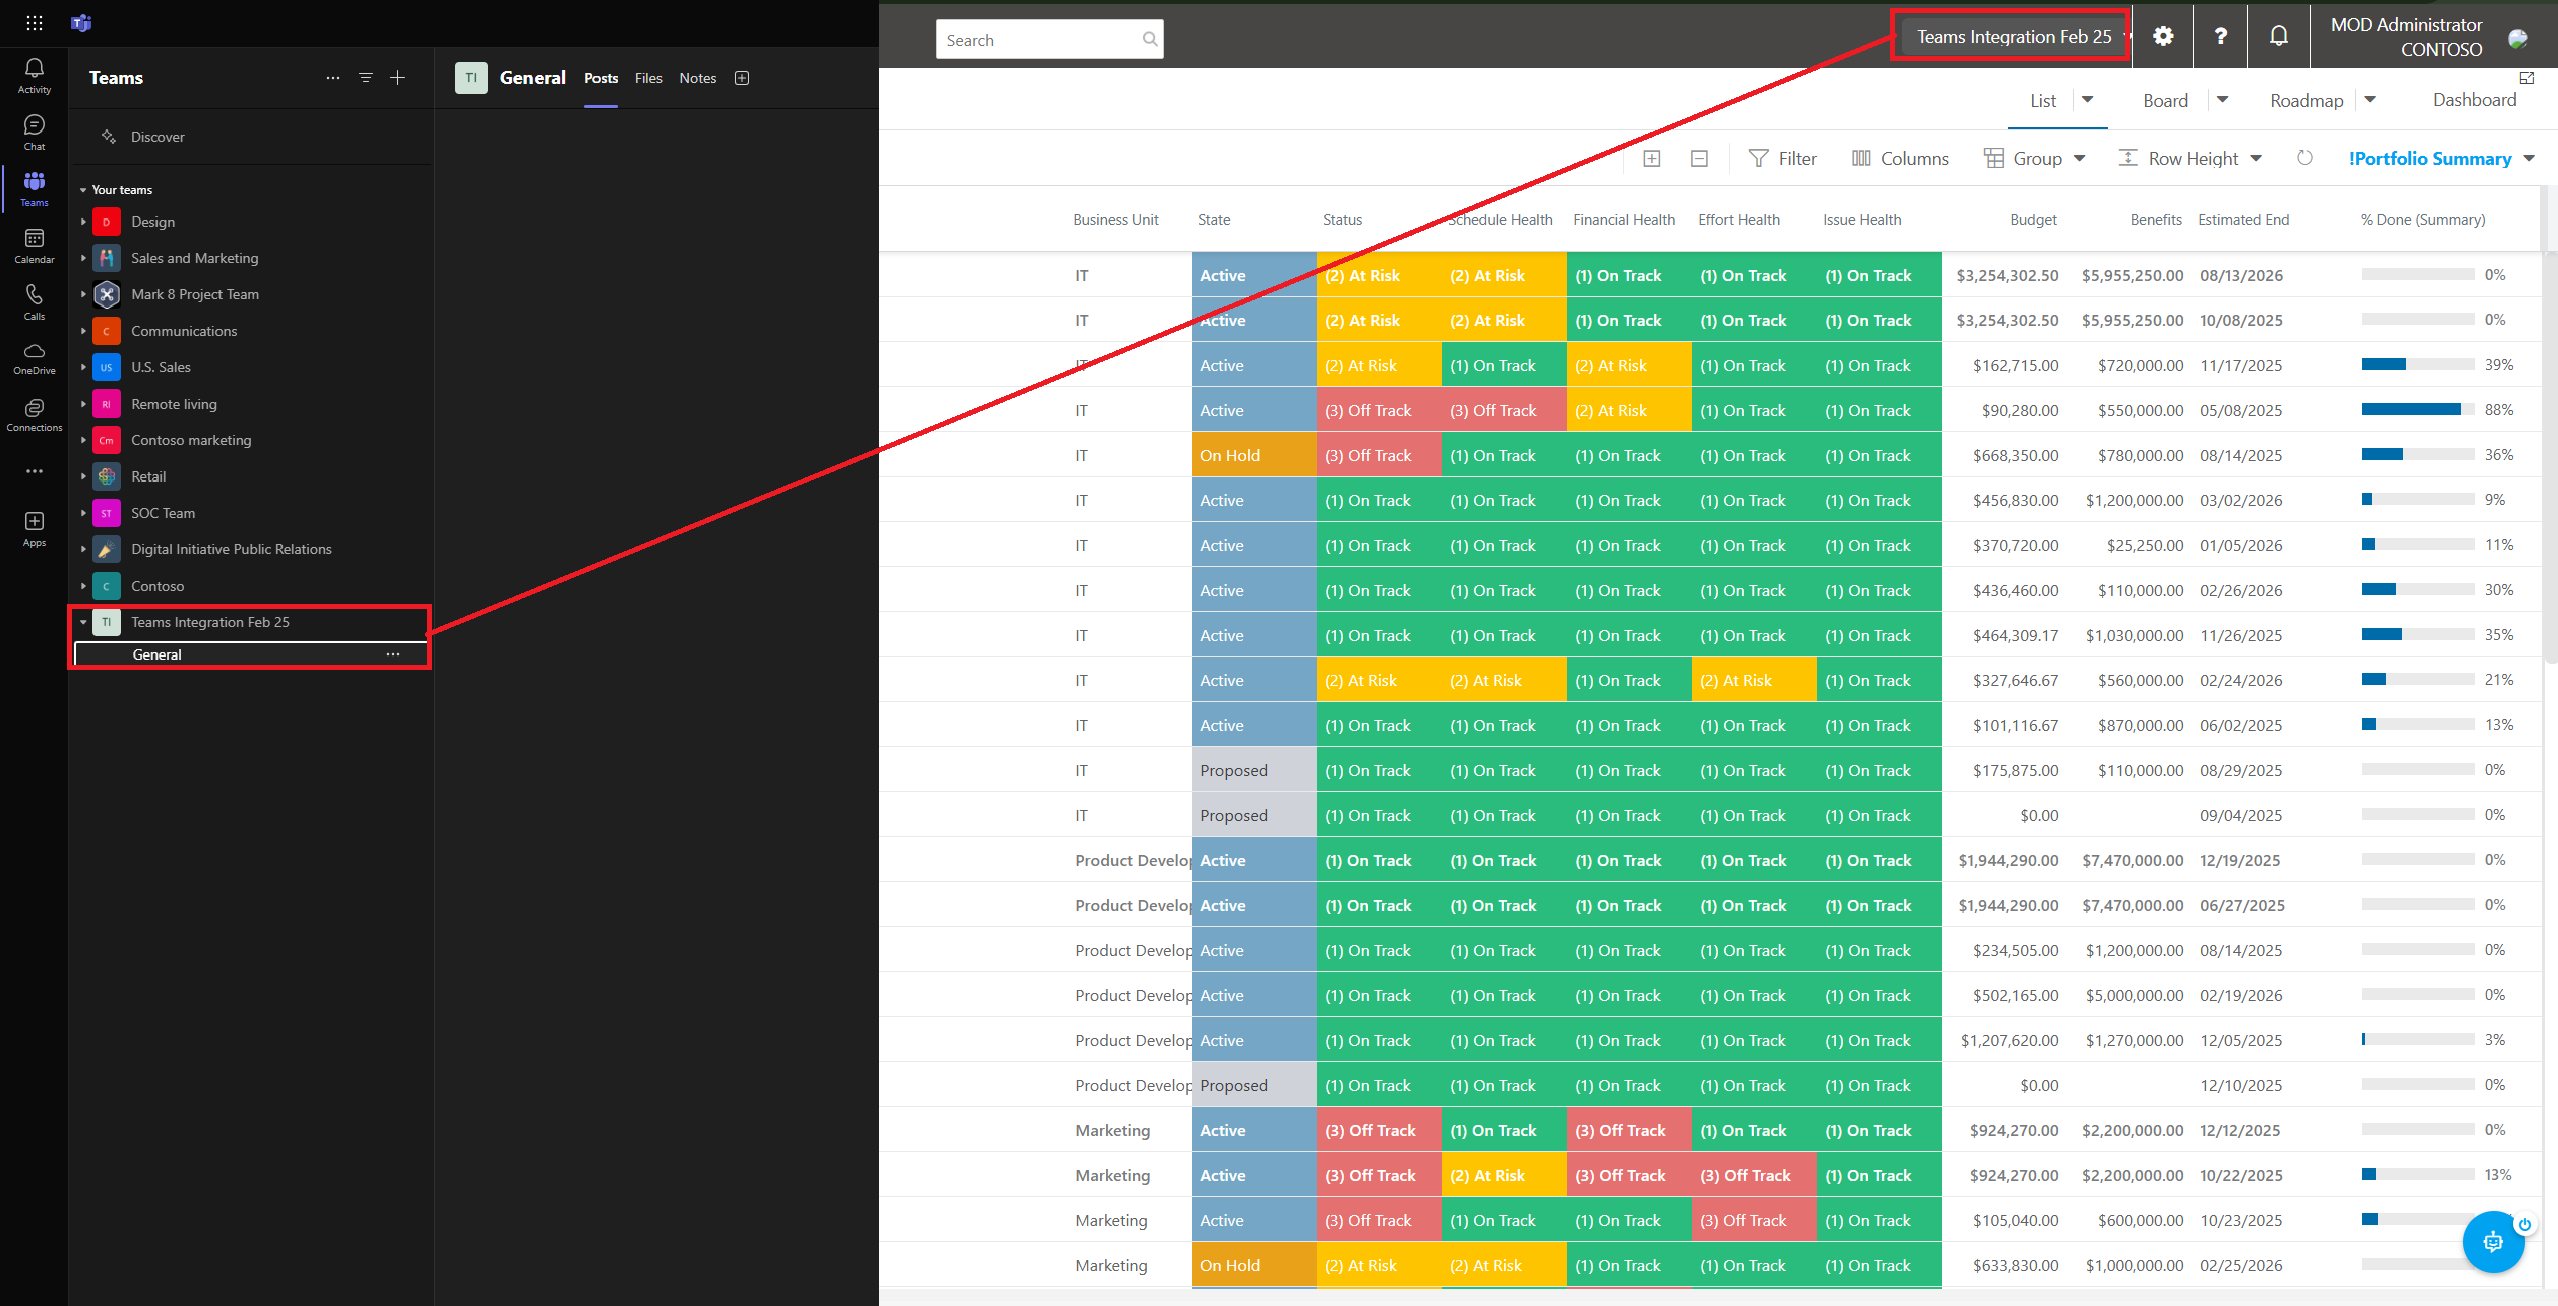The image size is (2558, 1306).
Task: Open the chatbot assistant button
Action: pyautogui.click(x=2493, y=1242)
